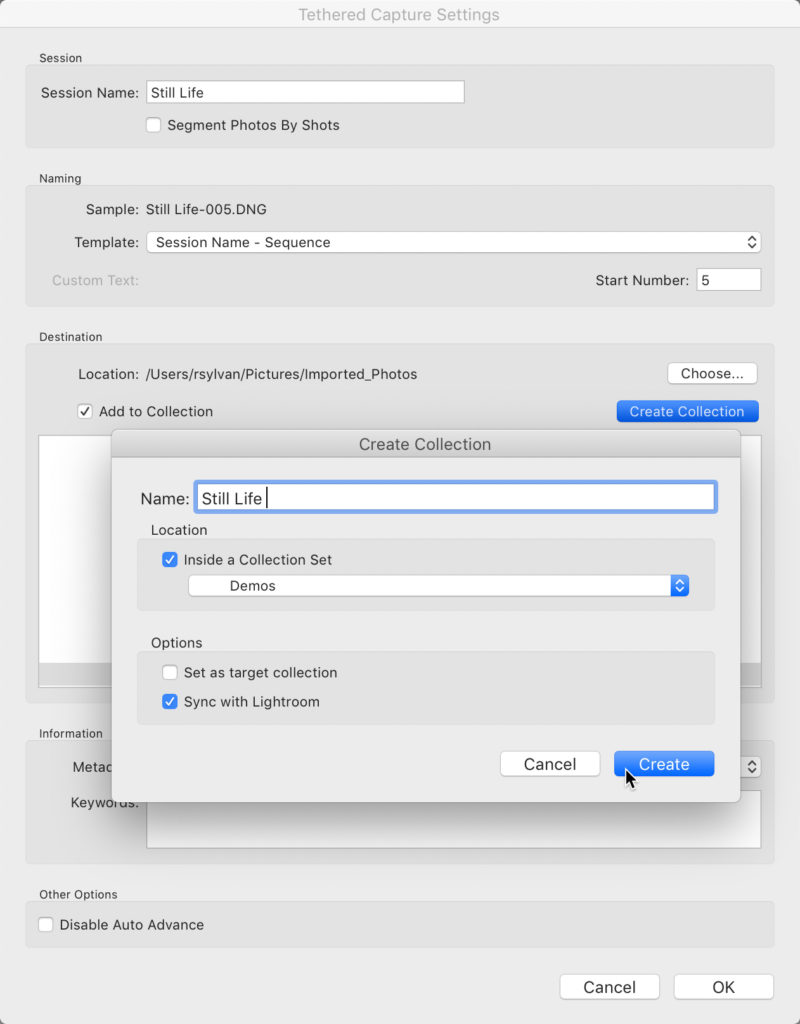Image resolution: width=800 pixels, height=1024 pixels.
Task: Click the Create Collection button
Action: pos(687,411)
